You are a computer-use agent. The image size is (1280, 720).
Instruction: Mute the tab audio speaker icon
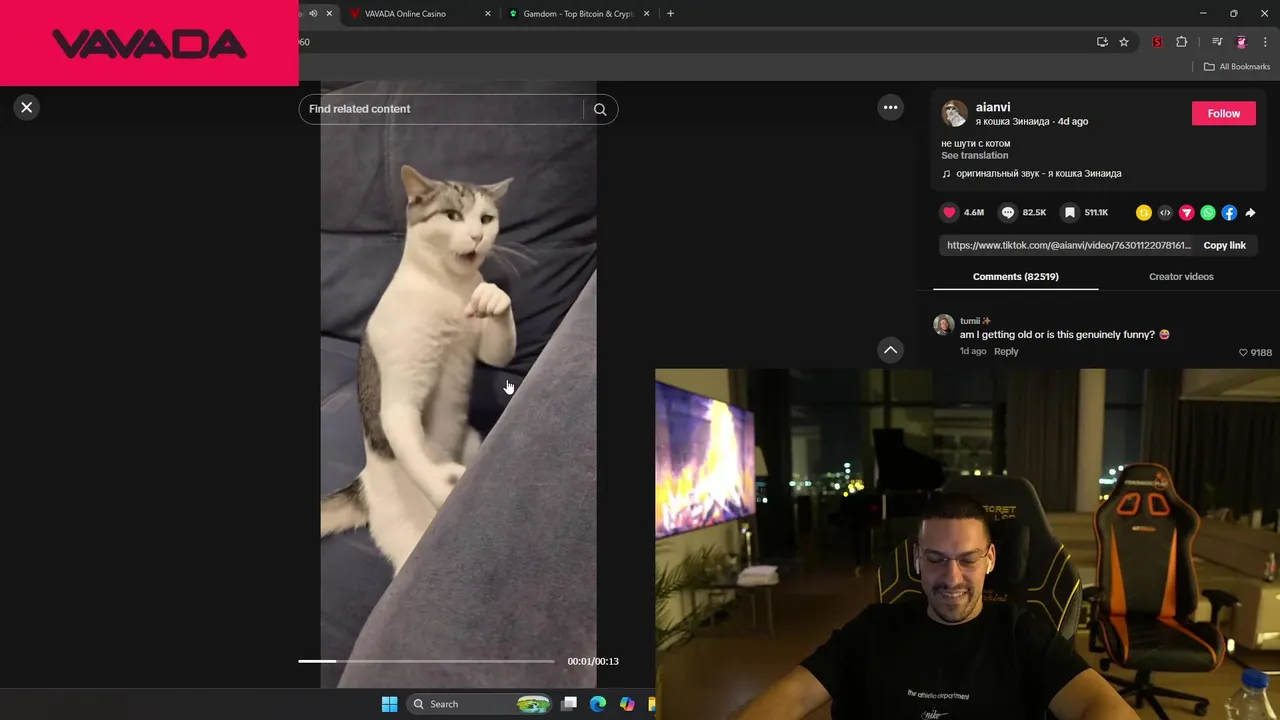click(x=313, y=14)
